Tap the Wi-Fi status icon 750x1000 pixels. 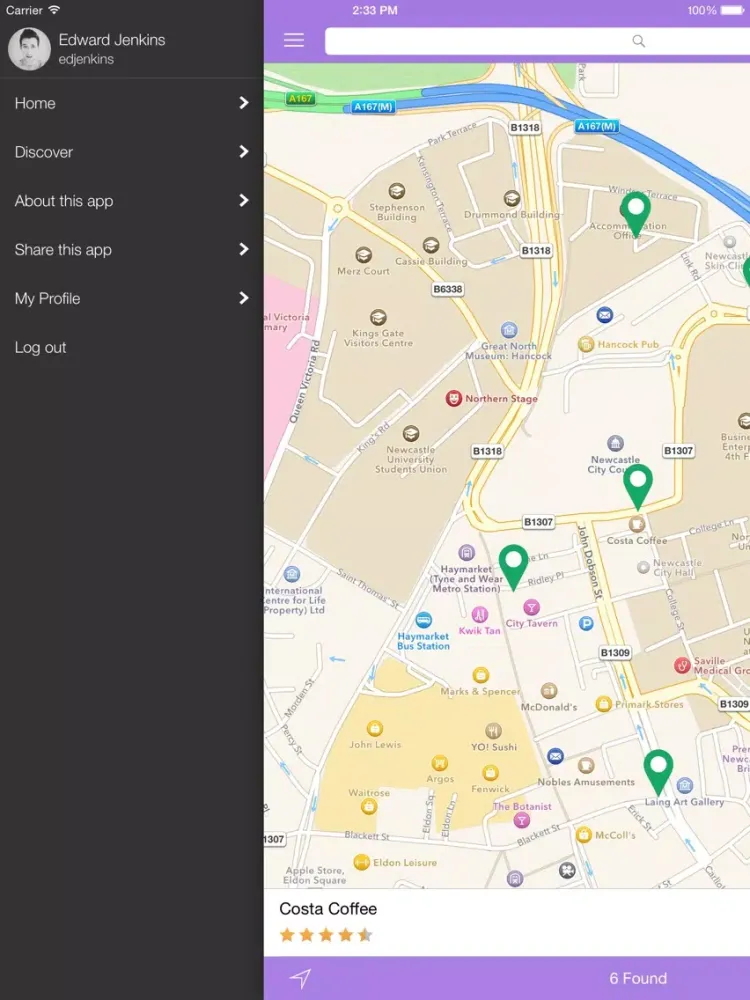[54, 10]
